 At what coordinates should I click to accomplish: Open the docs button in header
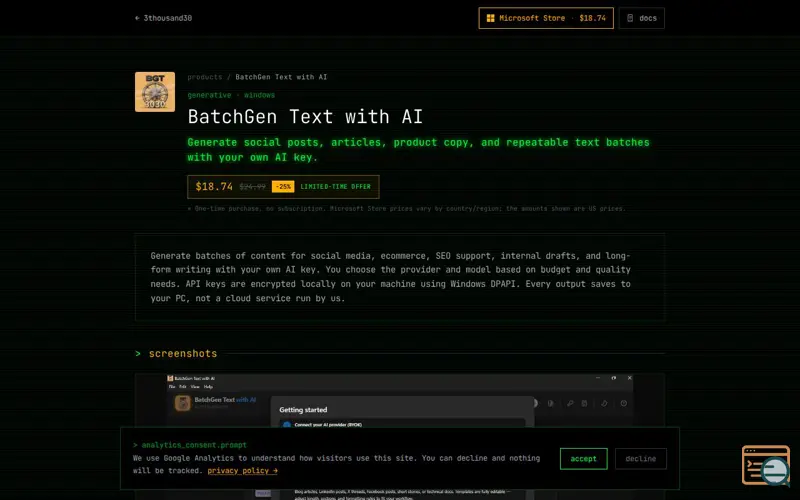click(x=642, y=18)
